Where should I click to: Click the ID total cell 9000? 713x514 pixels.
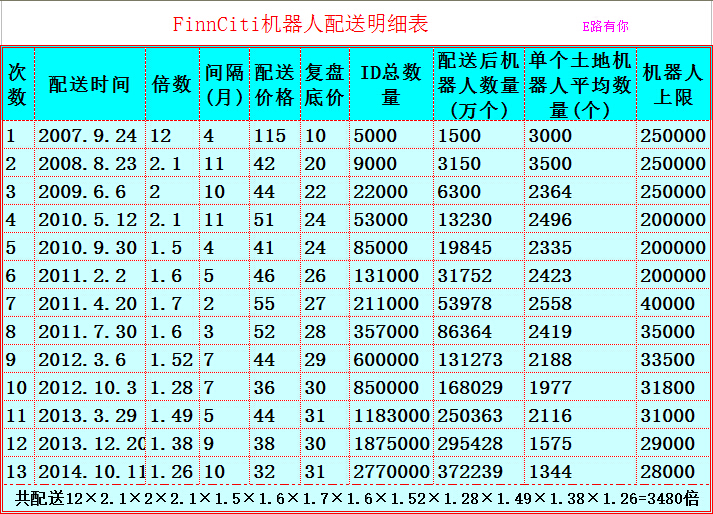(x=391, y=163)
